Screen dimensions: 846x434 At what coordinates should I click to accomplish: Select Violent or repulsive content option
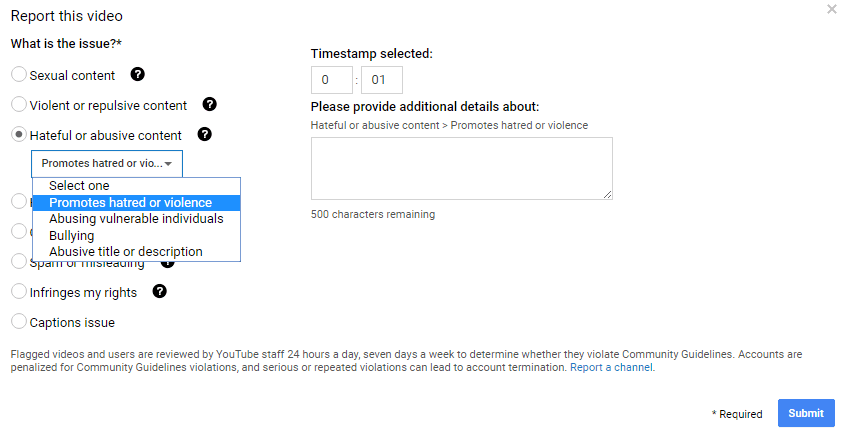pos(19,105)
